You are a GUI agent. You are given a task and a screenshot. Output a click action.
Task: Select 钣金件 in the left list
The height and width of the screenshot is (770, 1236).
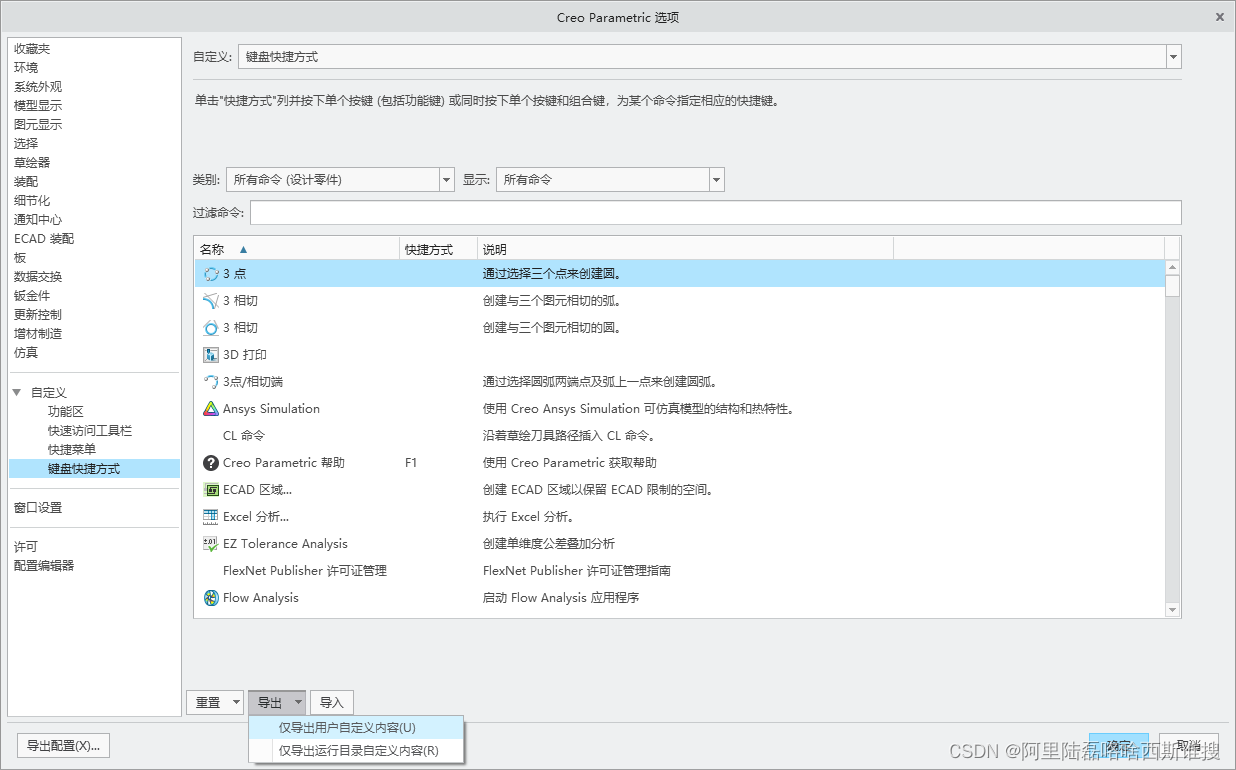(32, 296)
